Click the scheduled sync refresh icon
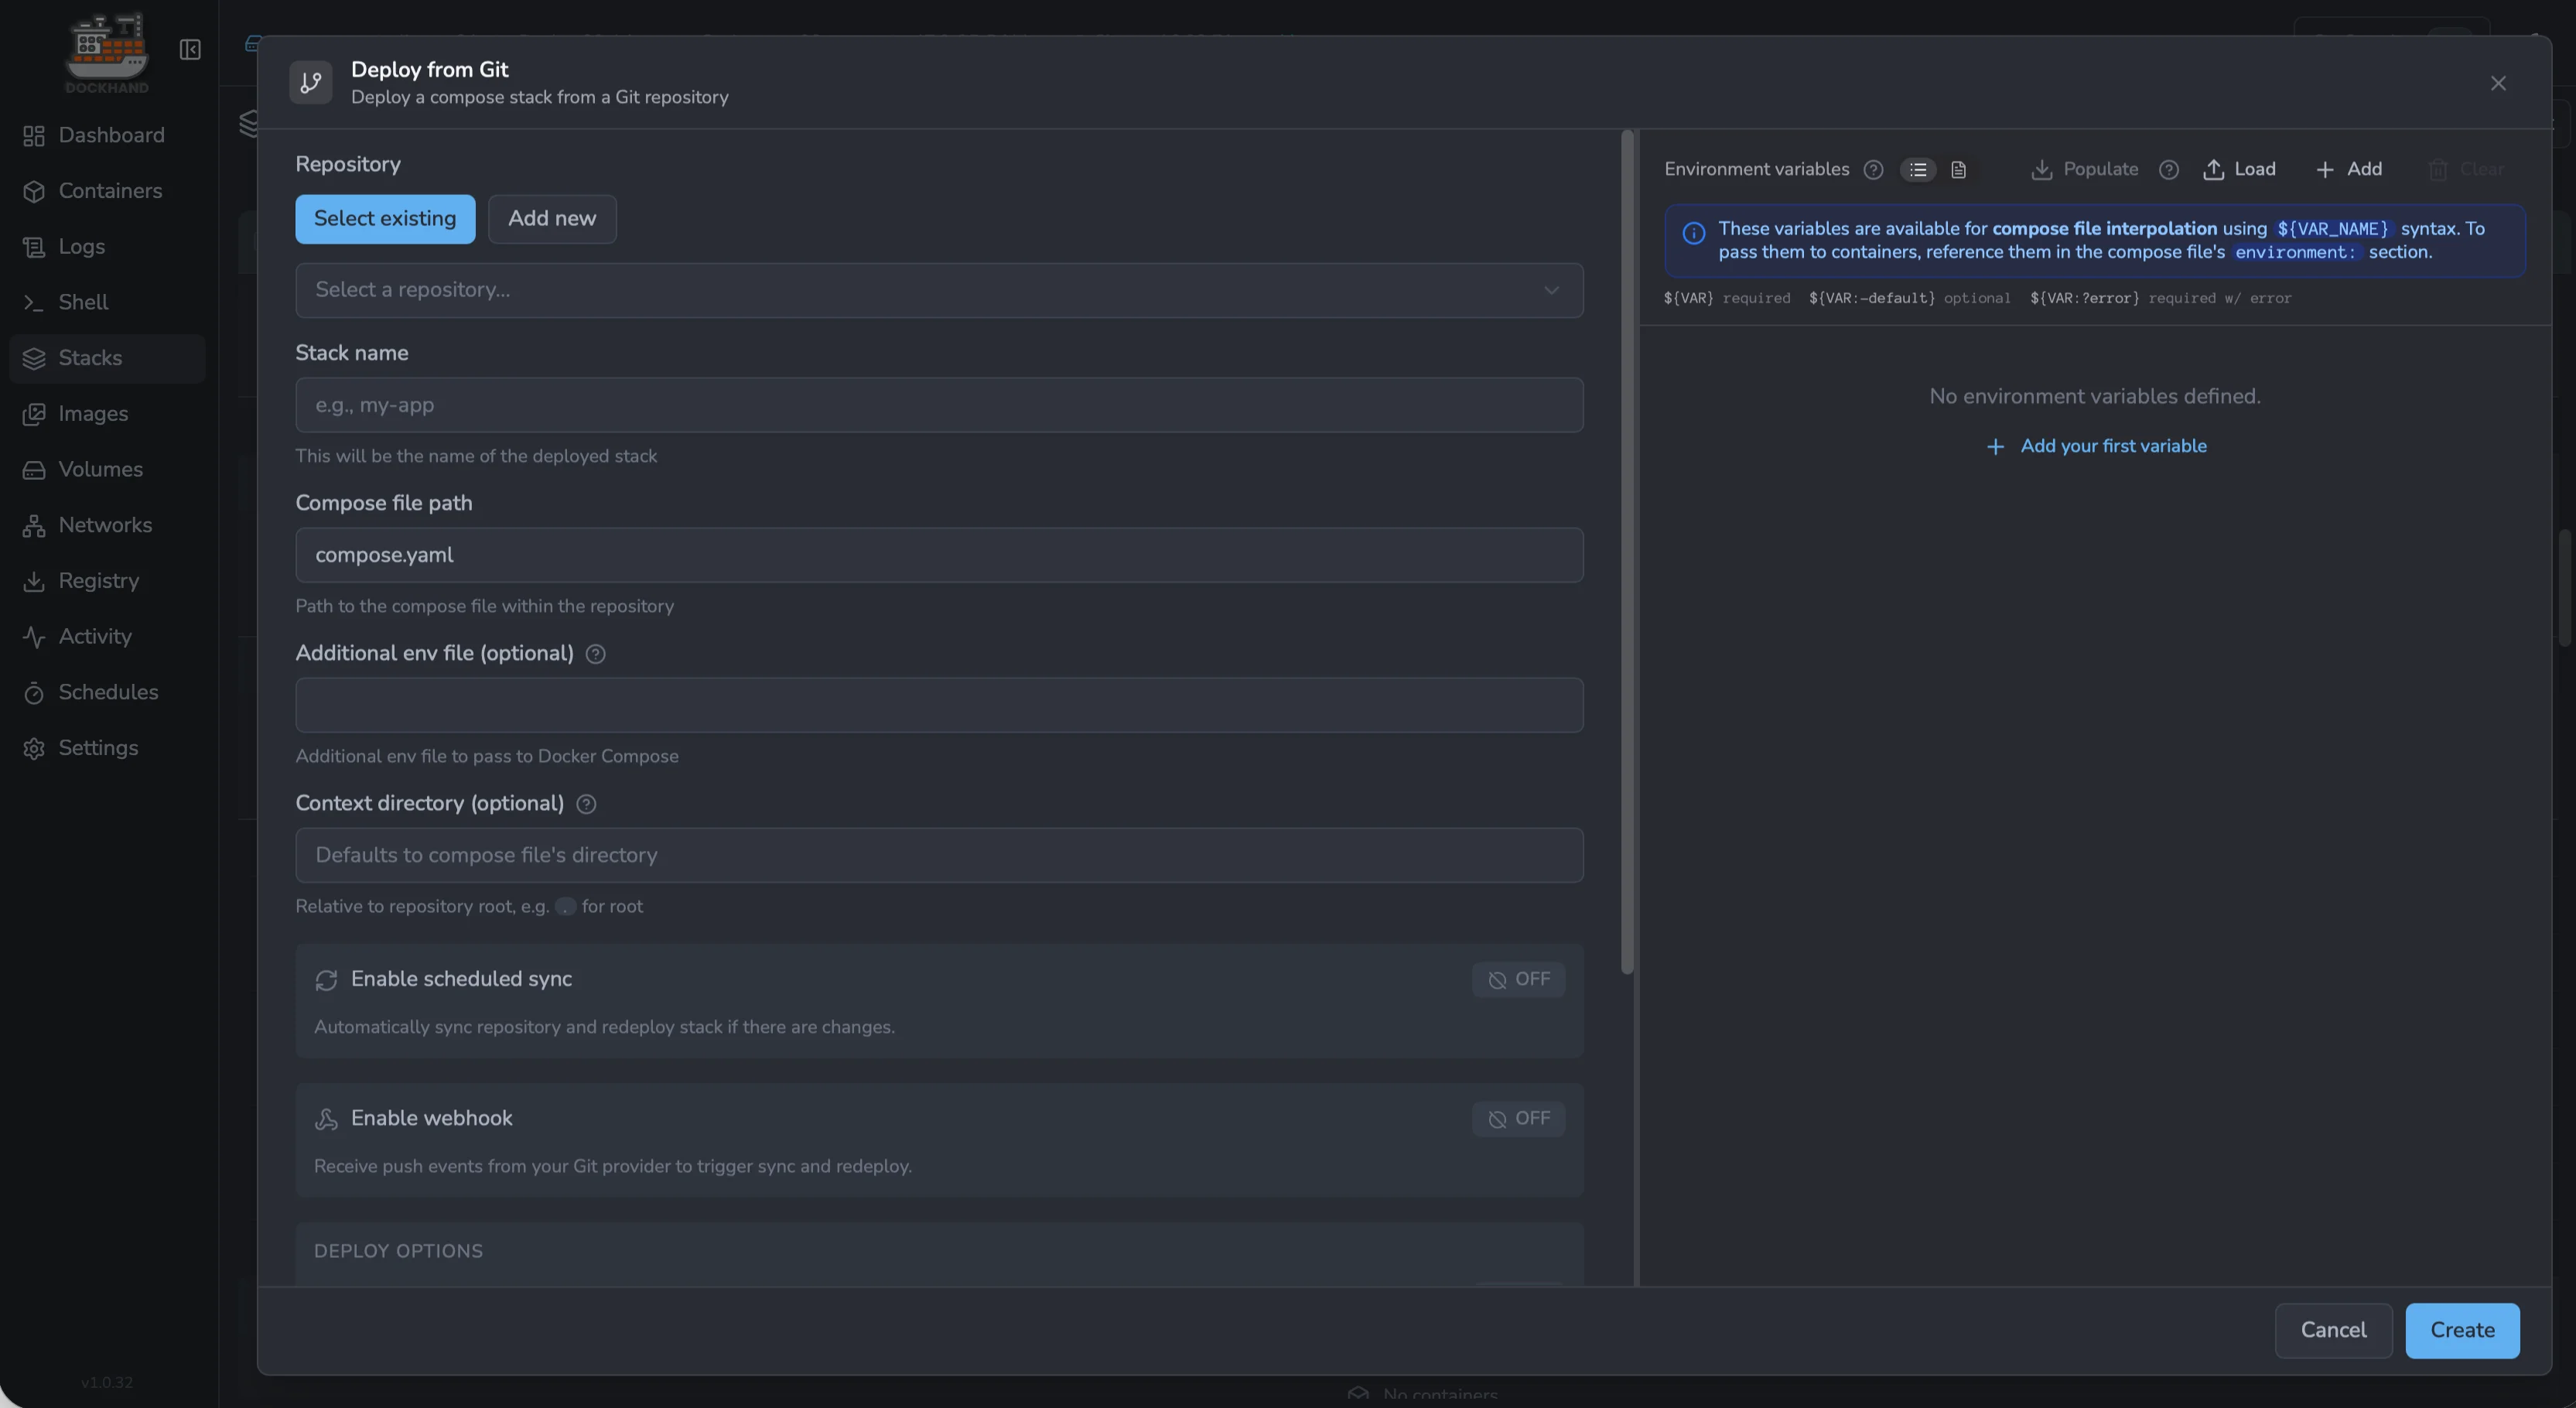Screen dimensions: 2576x1408 tap(326, 980)
